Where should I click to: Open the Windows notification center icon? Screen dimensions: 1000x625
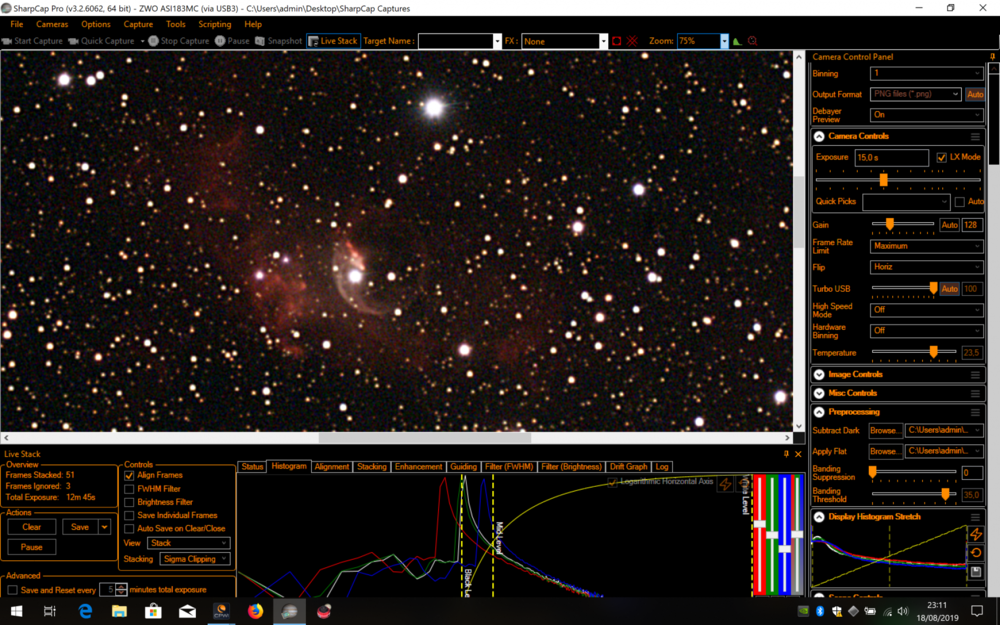(x=976, y=611)
